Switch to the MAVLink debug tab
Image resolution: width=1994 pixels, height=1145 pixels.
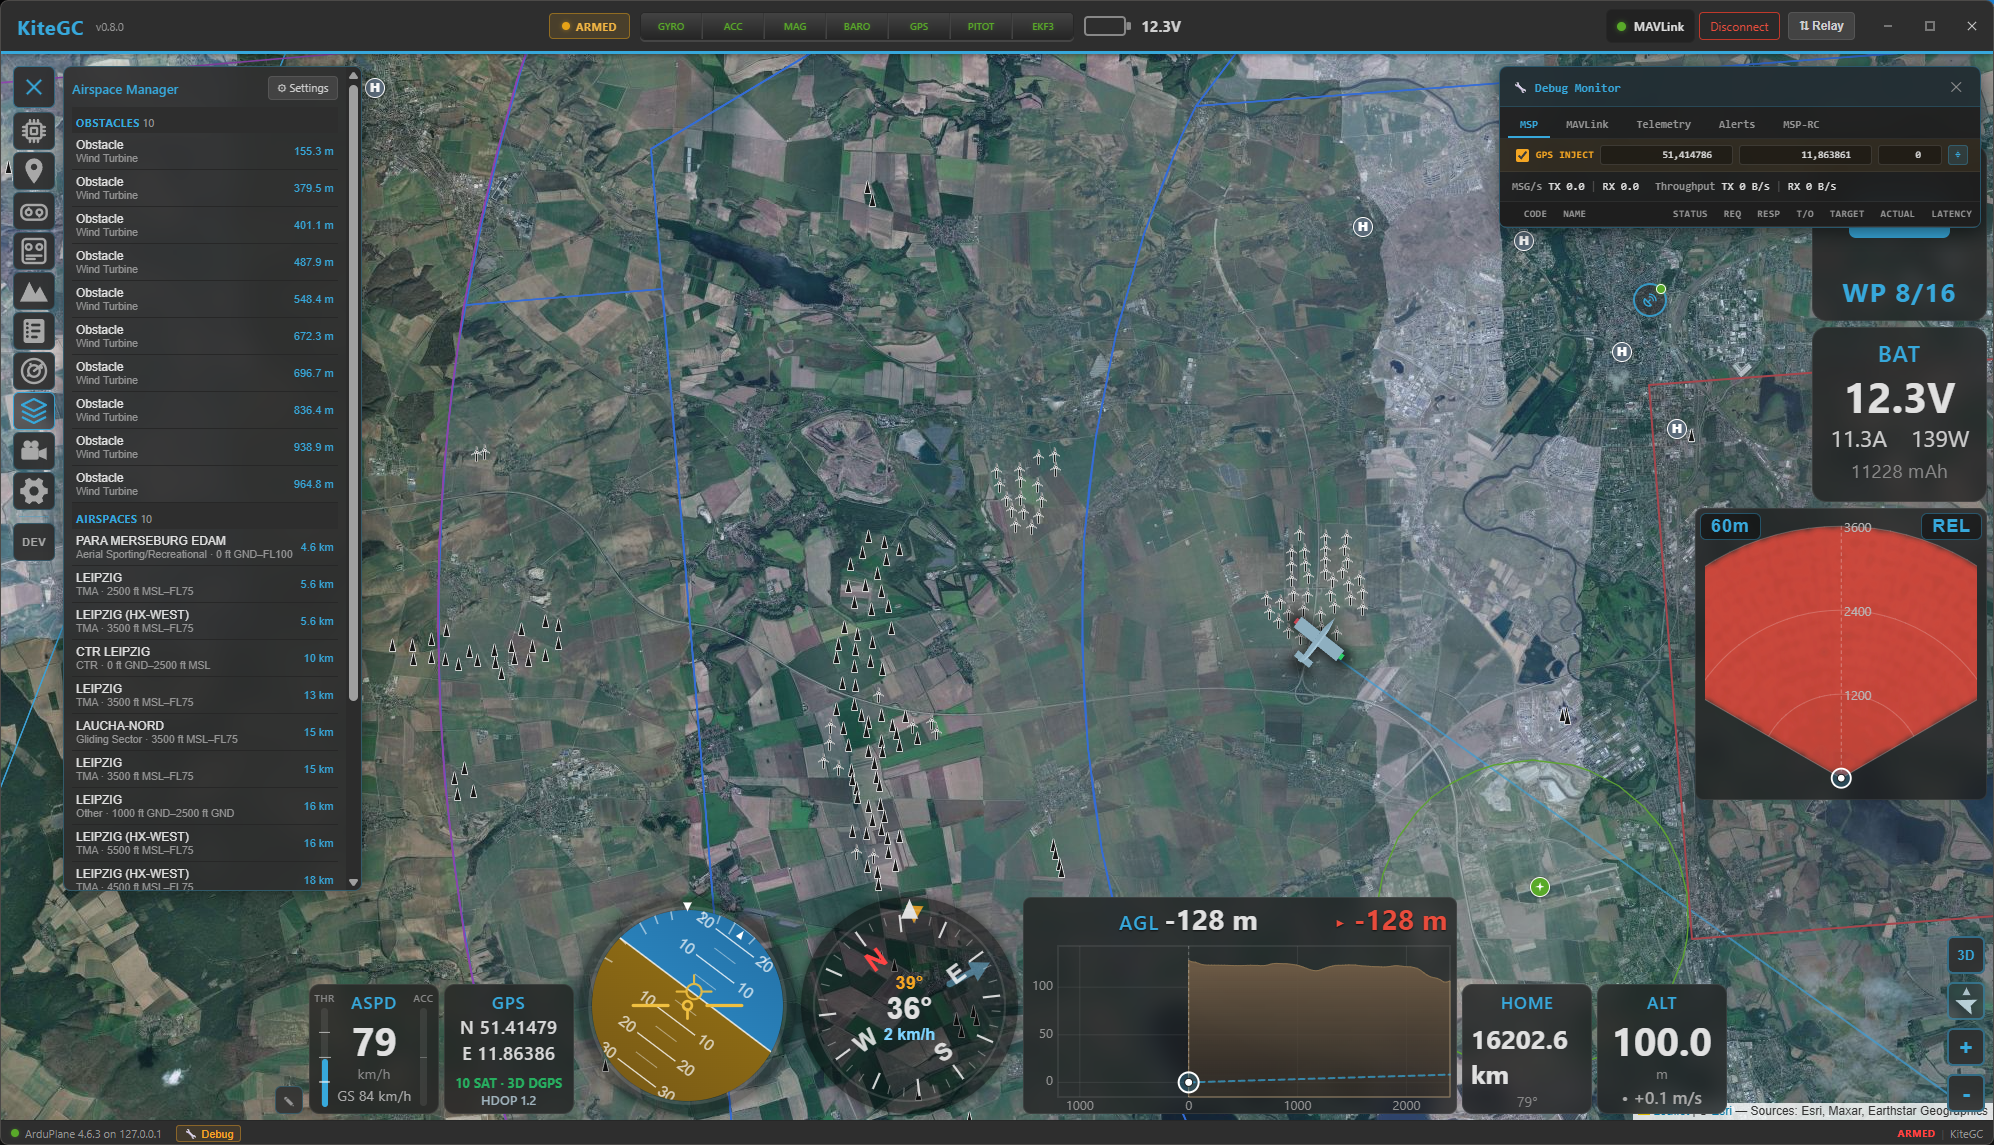coord(1587,125)
